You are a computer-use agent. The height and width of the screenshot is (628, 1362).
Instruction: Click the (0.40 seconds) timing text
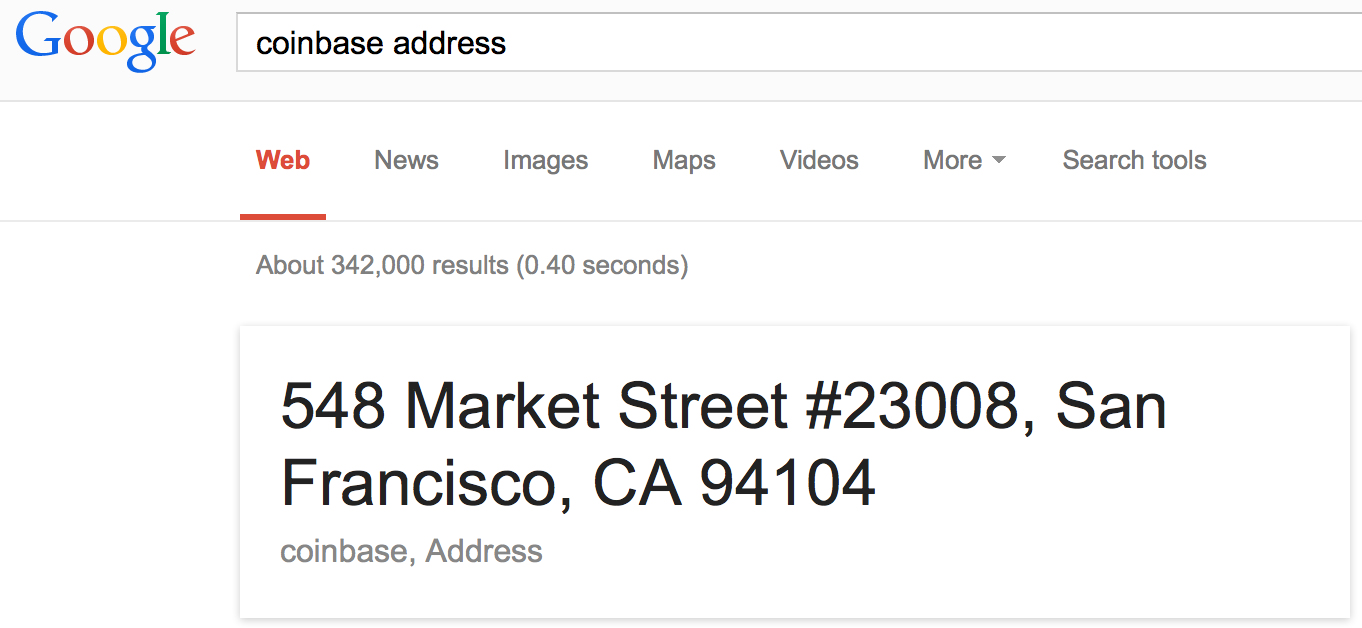[602, 265]
